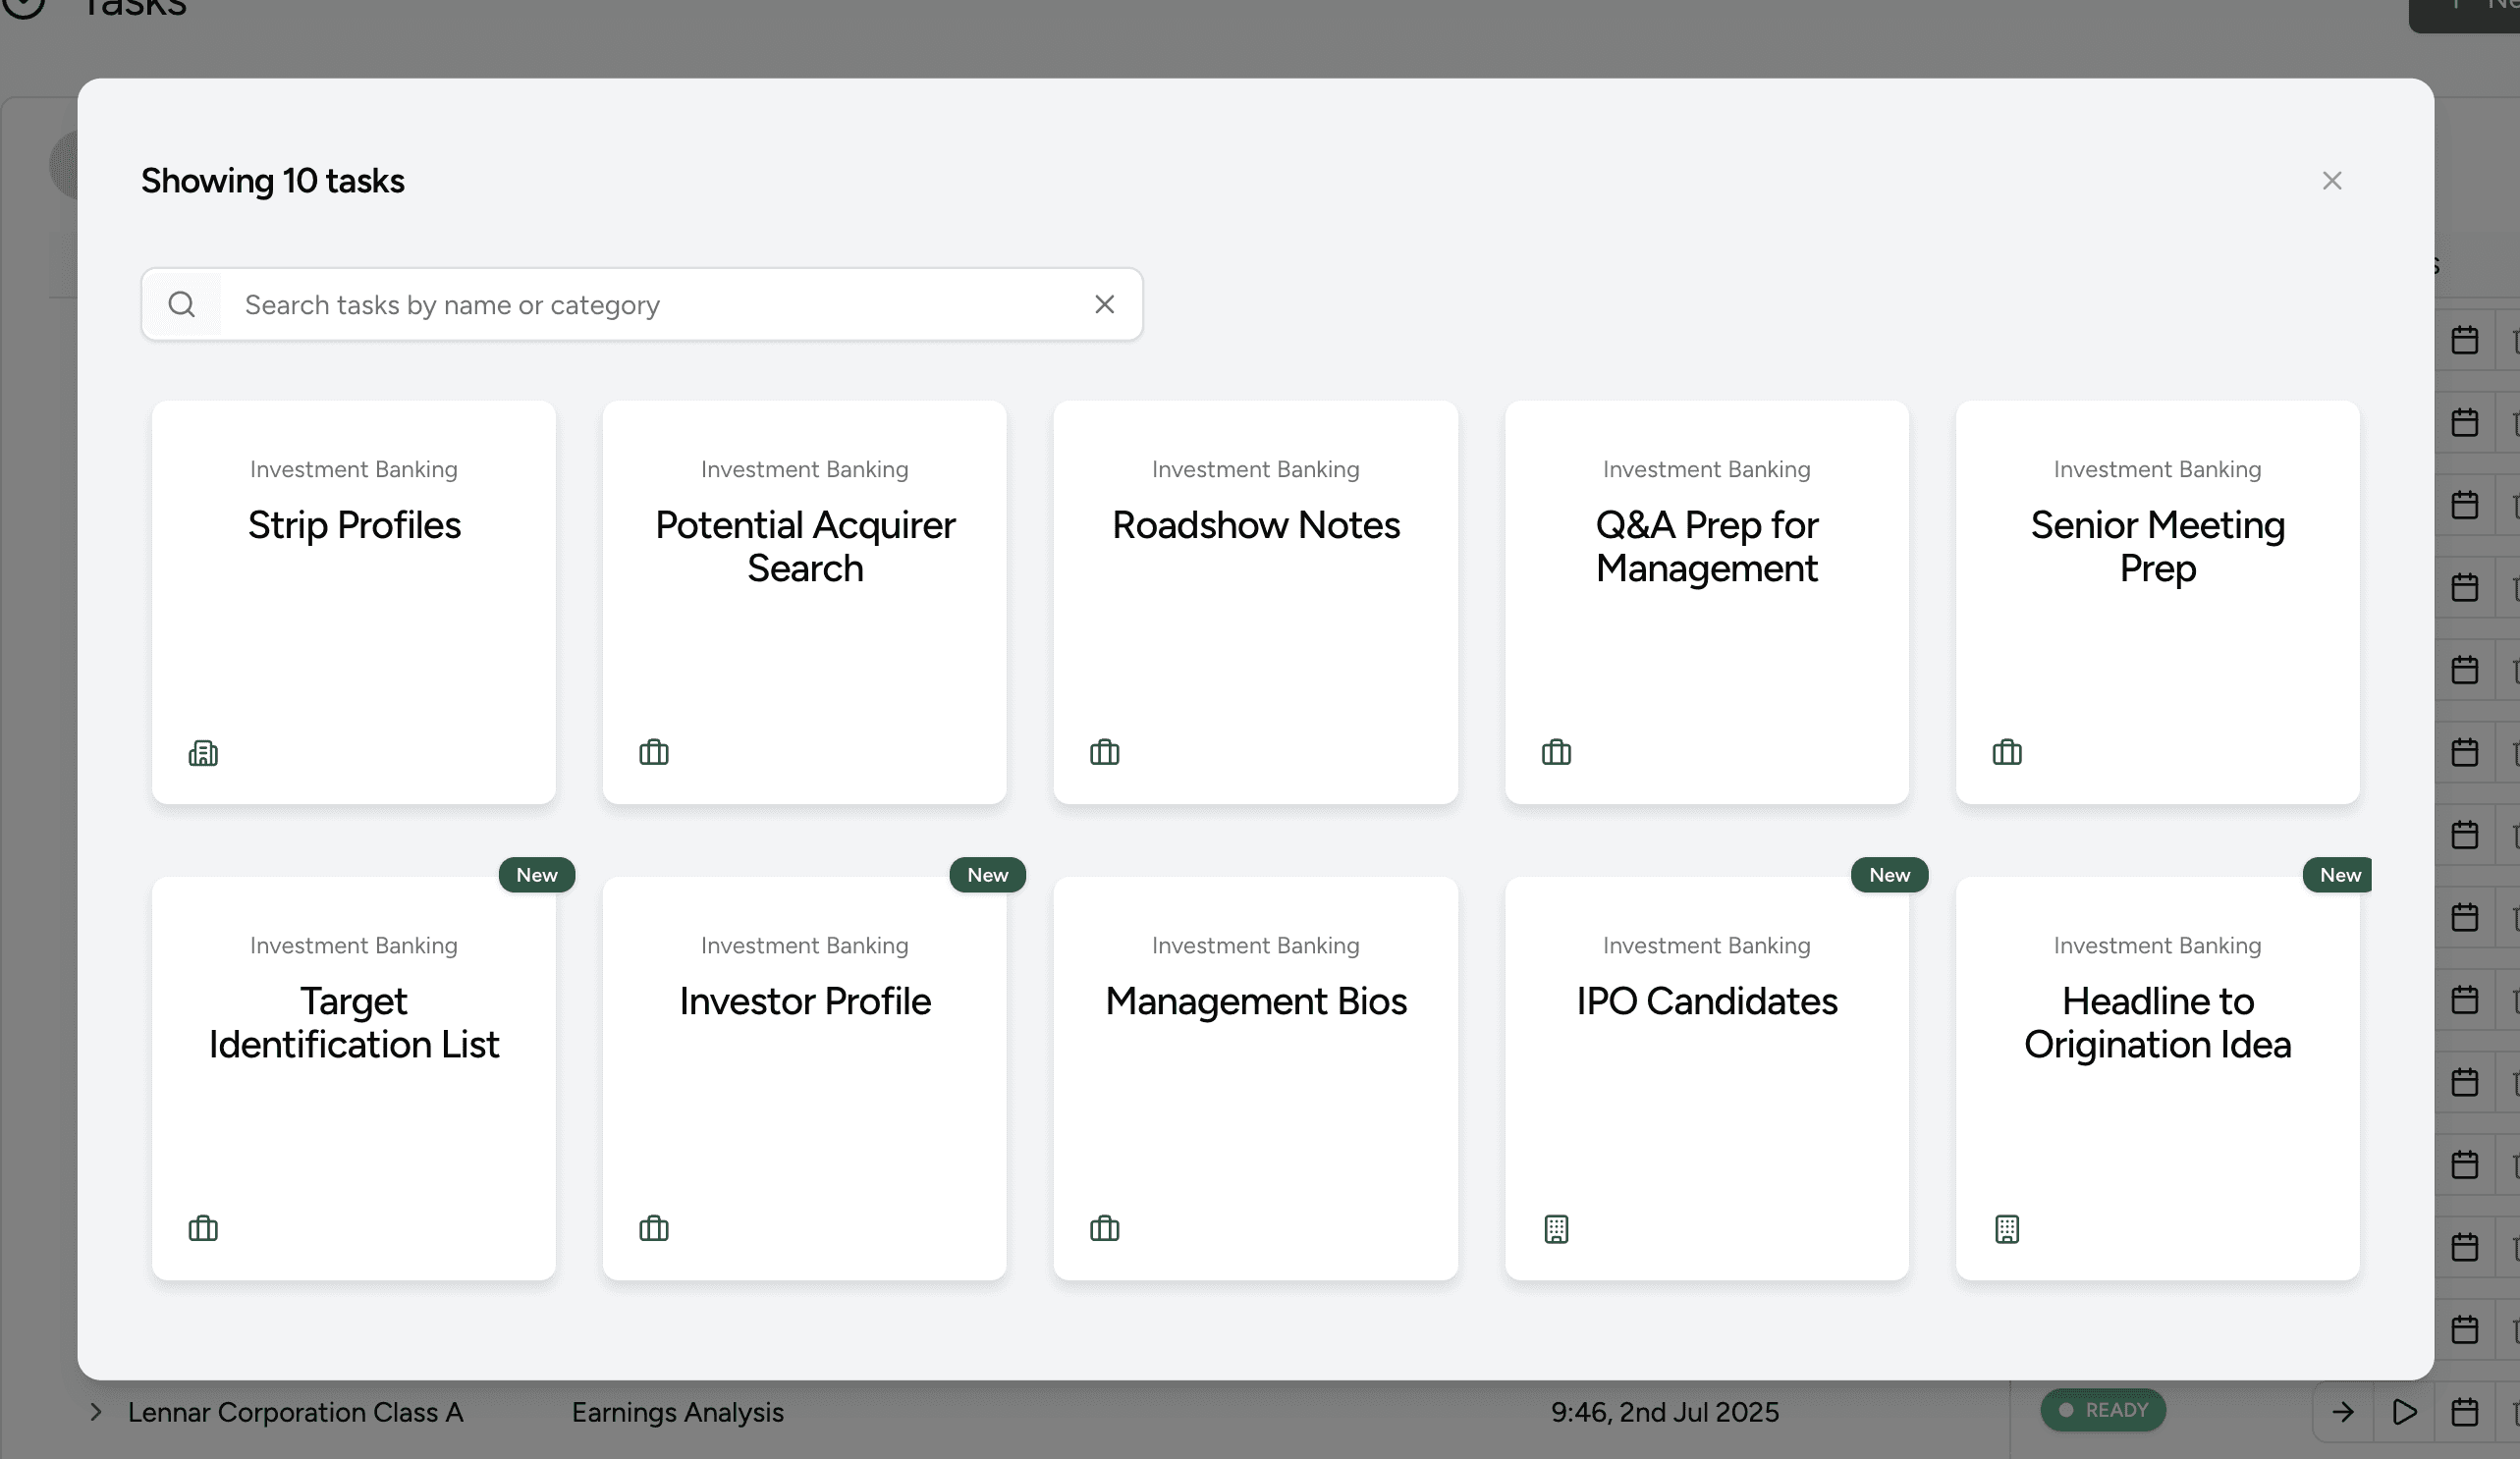Click building icon on Headline to Origination Idea
This screenshot has height=1459, width=2520.
2006,1228
